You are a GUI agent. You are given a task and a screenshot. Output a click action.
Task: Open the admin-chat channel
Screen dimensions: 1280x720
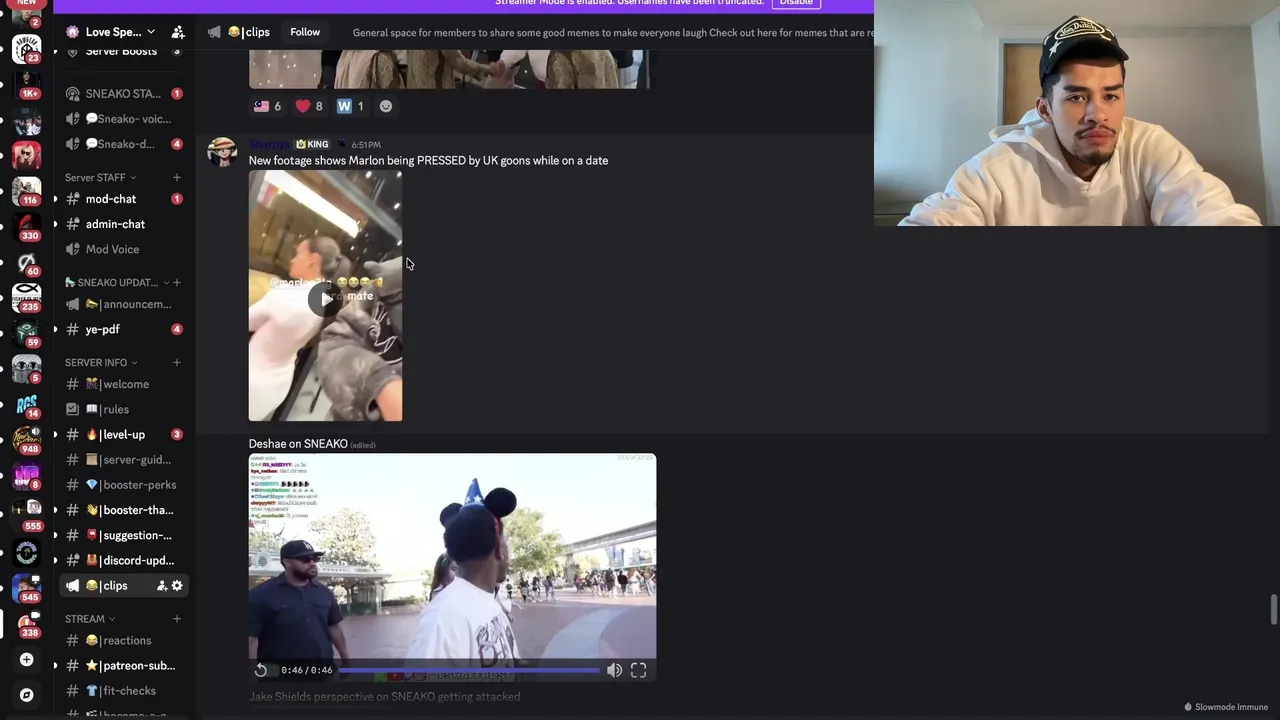(x=124, y=224)
